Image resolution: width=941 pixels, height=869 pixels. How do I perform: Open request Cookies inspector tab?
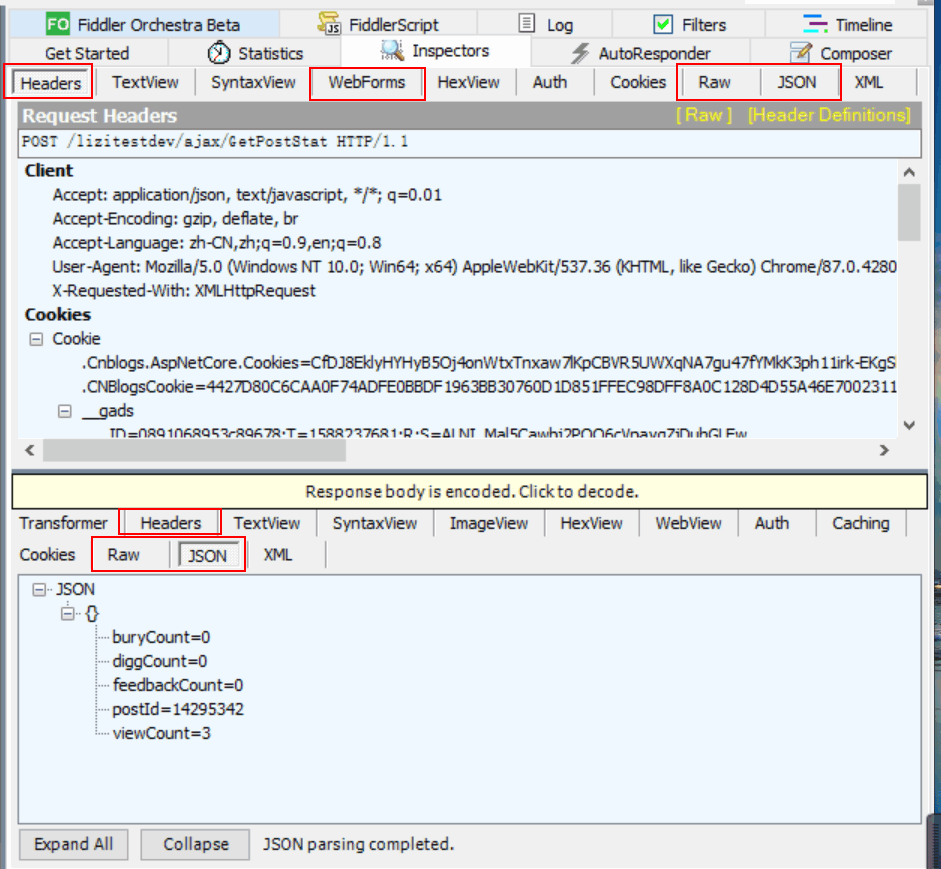pyautogui.click(x=638, y=82)
